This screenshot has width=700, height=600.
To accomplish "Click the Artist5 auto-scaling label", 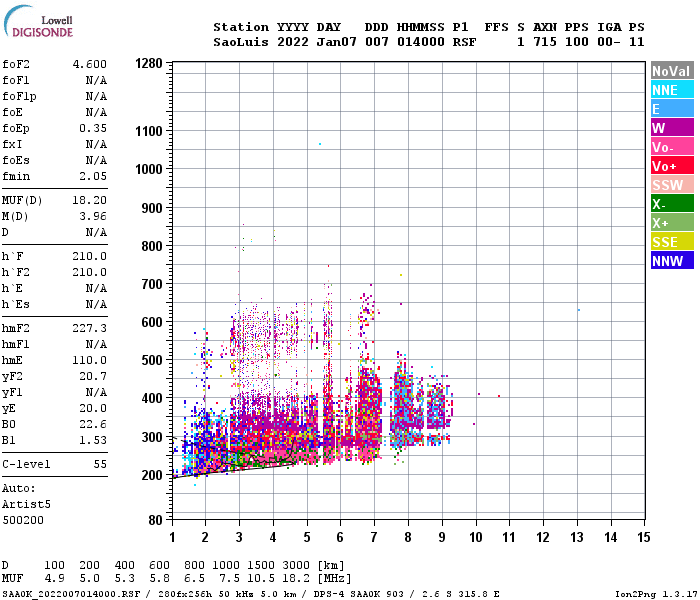I will click(26, 504).
